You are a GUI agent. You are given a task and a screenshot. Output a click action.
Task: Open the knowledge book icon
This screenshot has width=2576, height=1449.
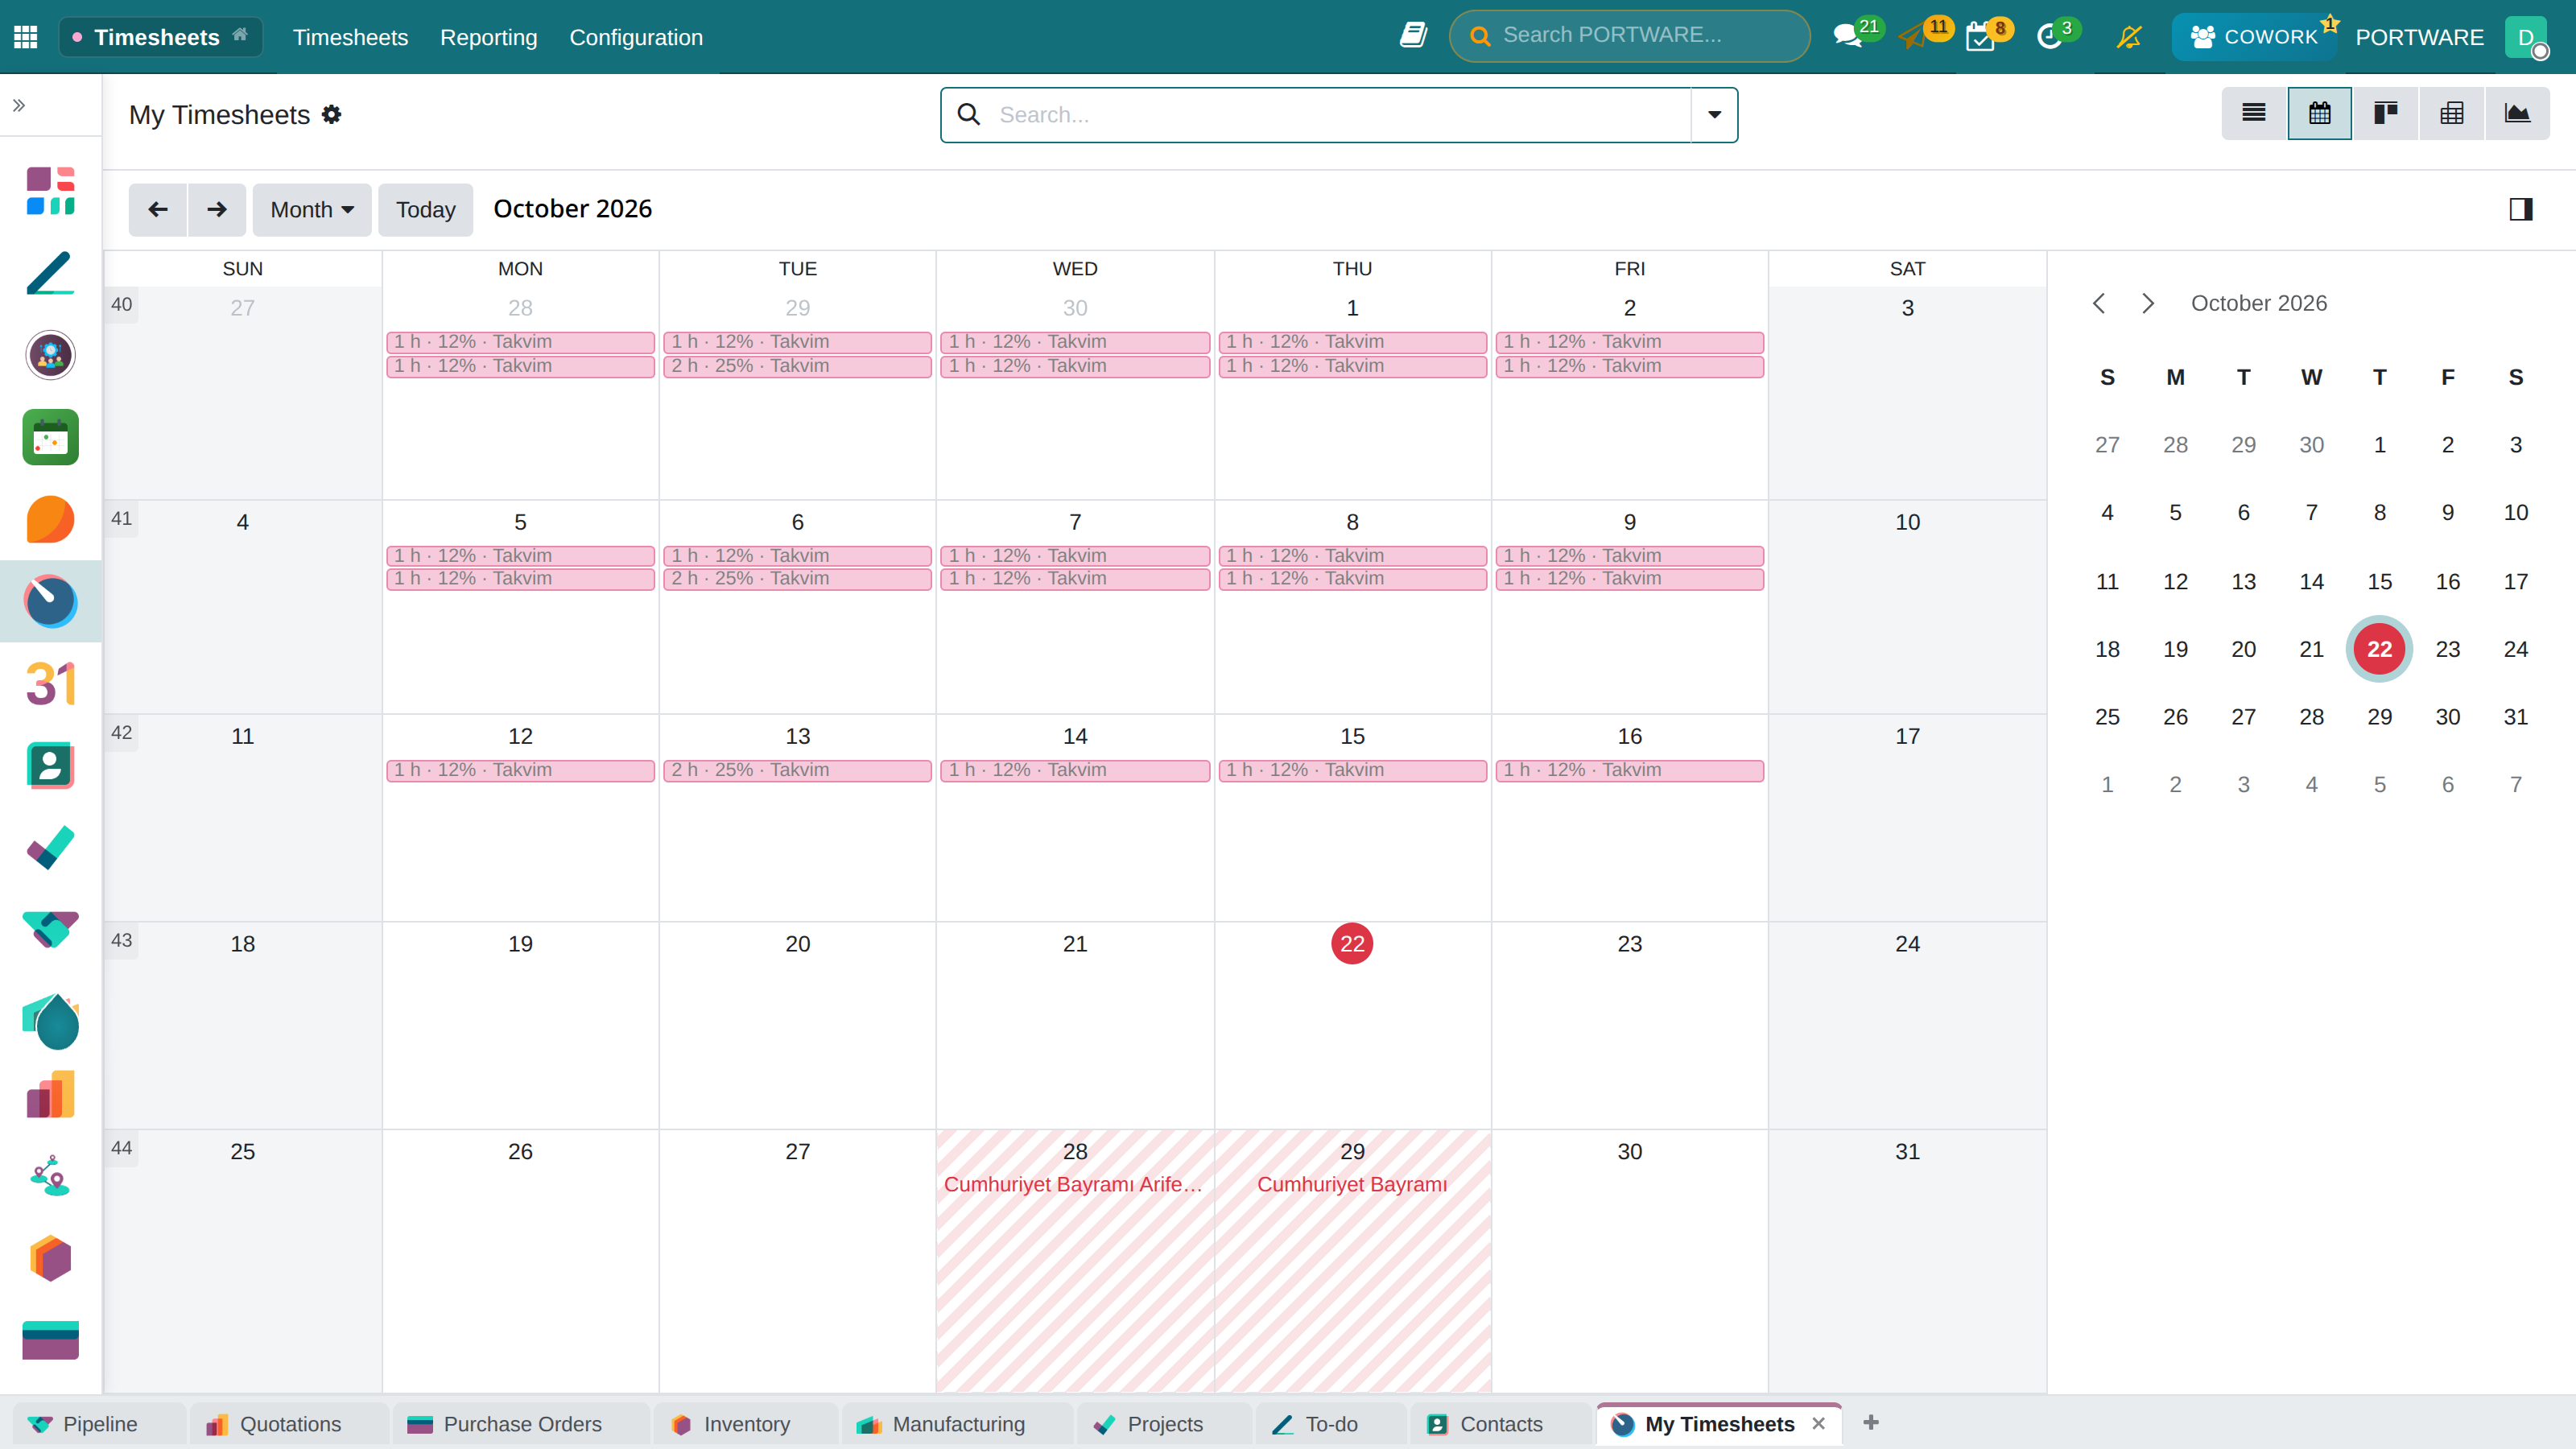click(x=1413, y=36)
